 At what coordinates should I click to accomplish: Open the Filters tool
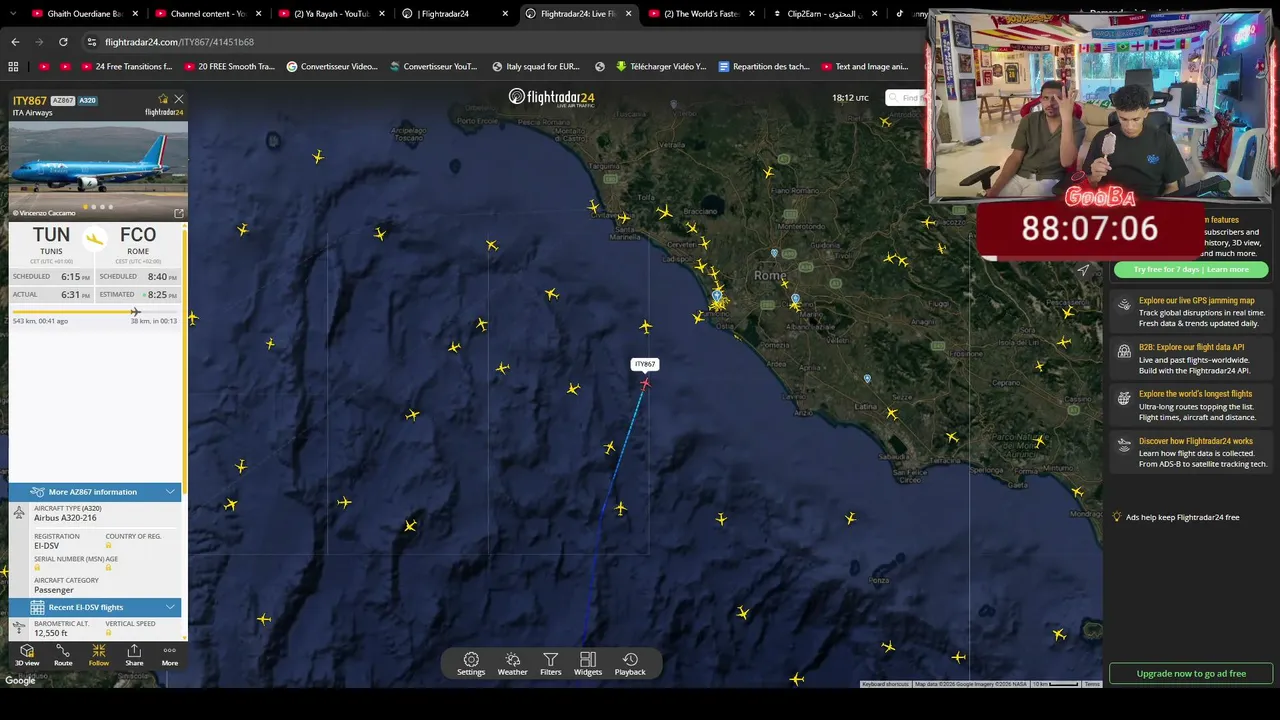tap(550, 664)
